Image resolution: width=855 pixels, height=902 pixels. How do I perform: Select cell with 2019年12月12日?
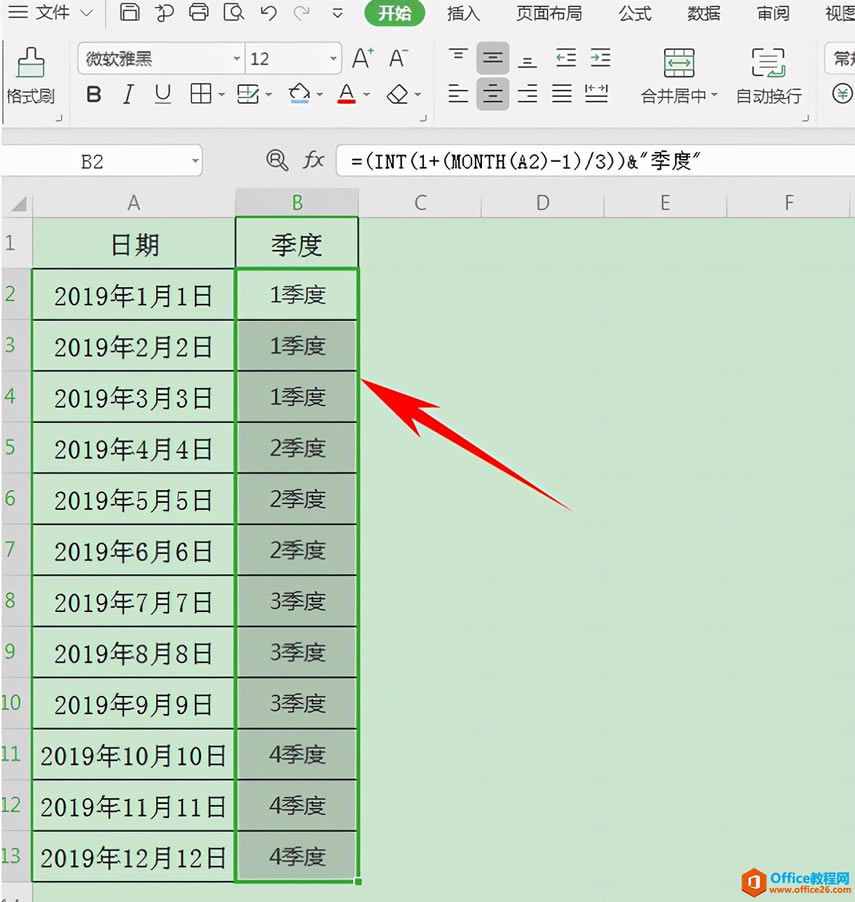(133, 857)
